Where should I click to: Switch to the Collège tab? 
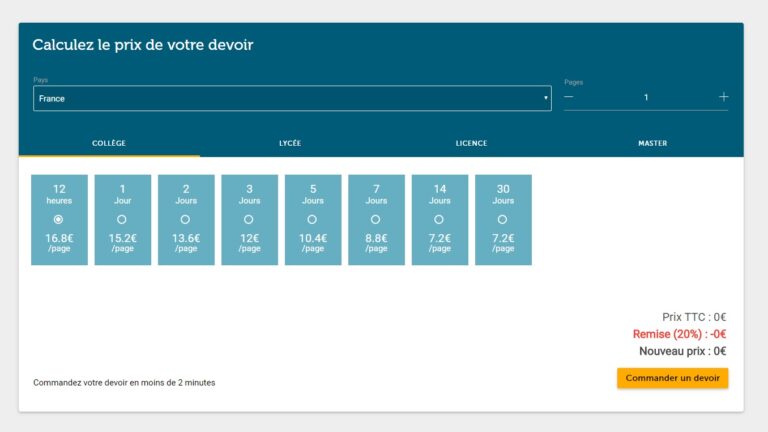(x=109, y=143)
